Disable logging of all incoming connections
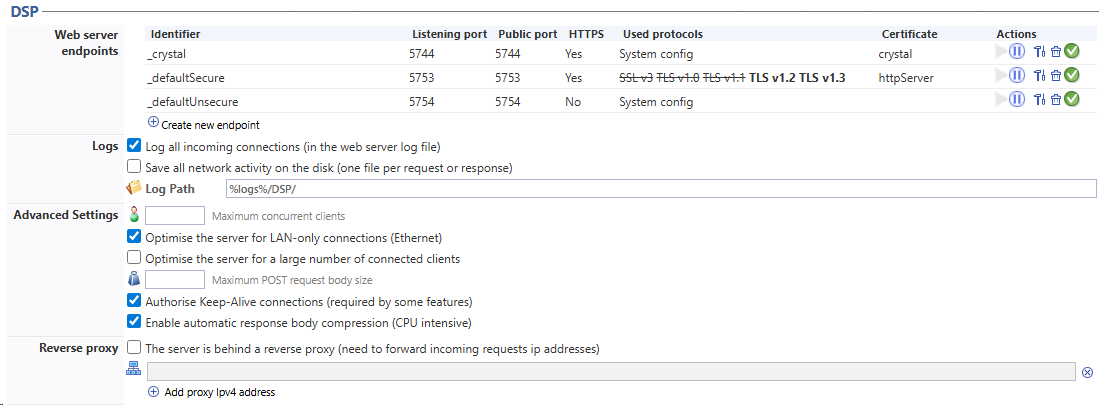 click(x=135, y=146)
